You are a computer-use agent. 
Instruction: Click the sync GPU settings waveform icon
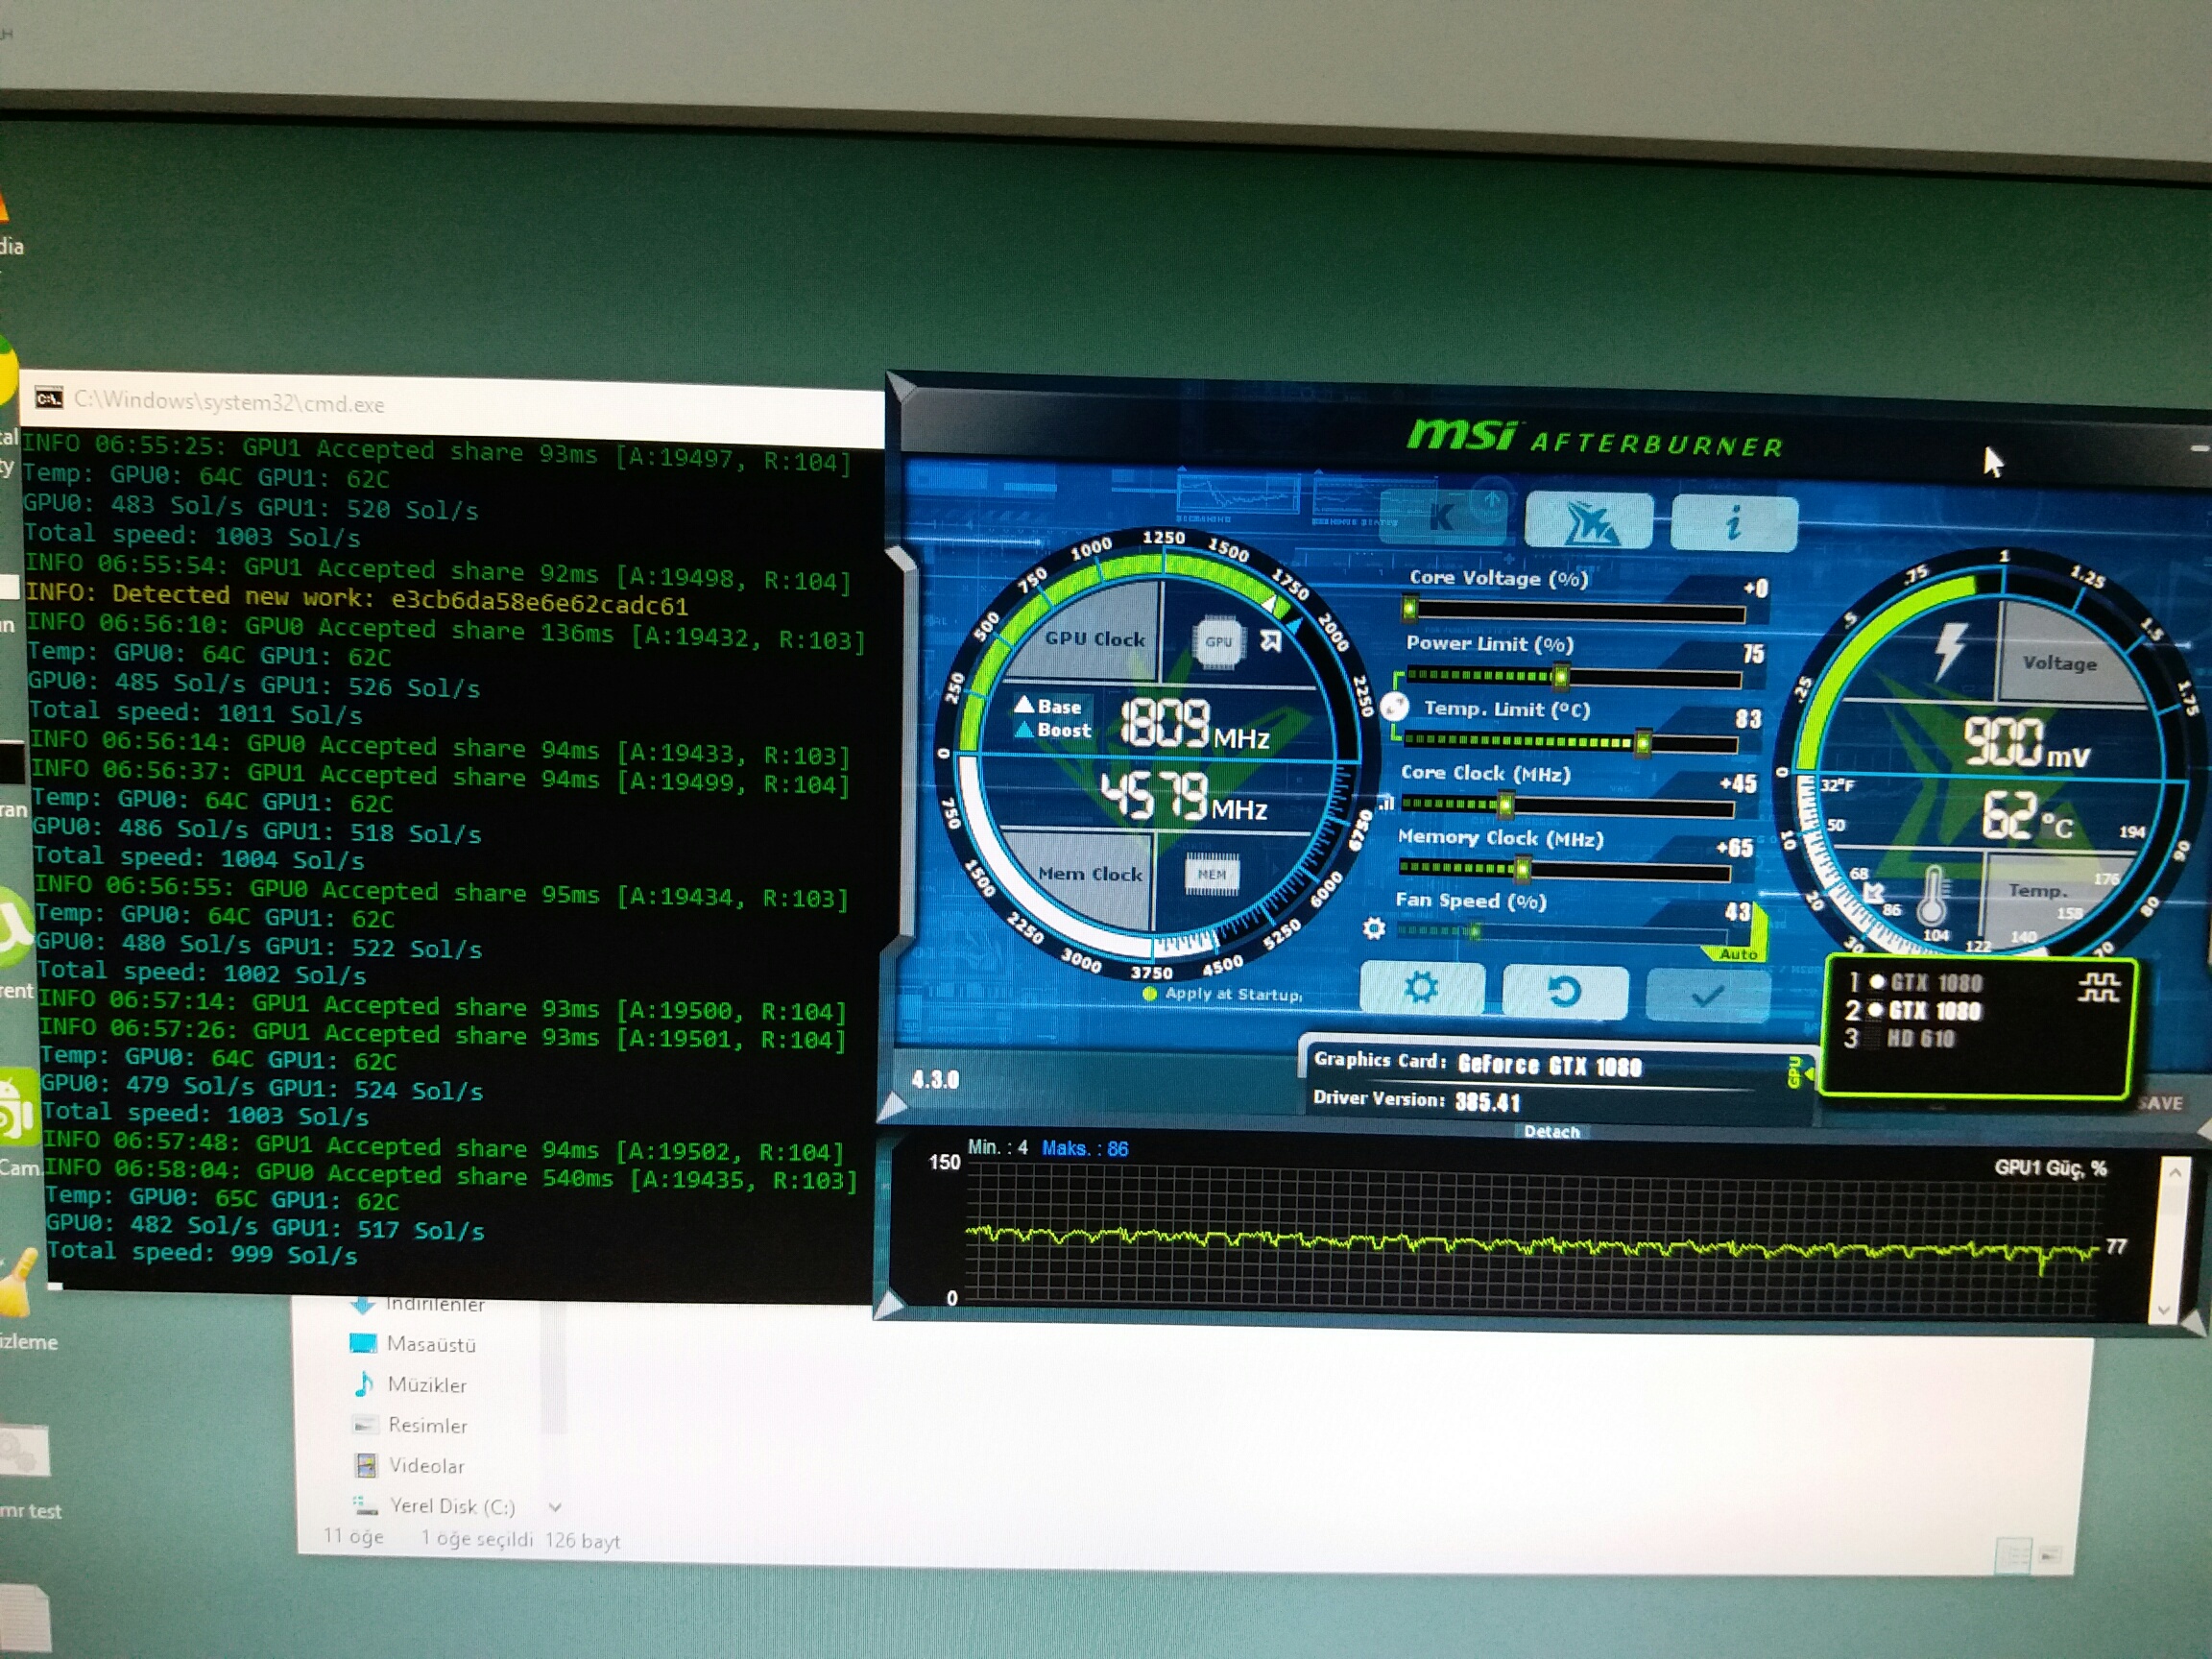point(2098,988)
